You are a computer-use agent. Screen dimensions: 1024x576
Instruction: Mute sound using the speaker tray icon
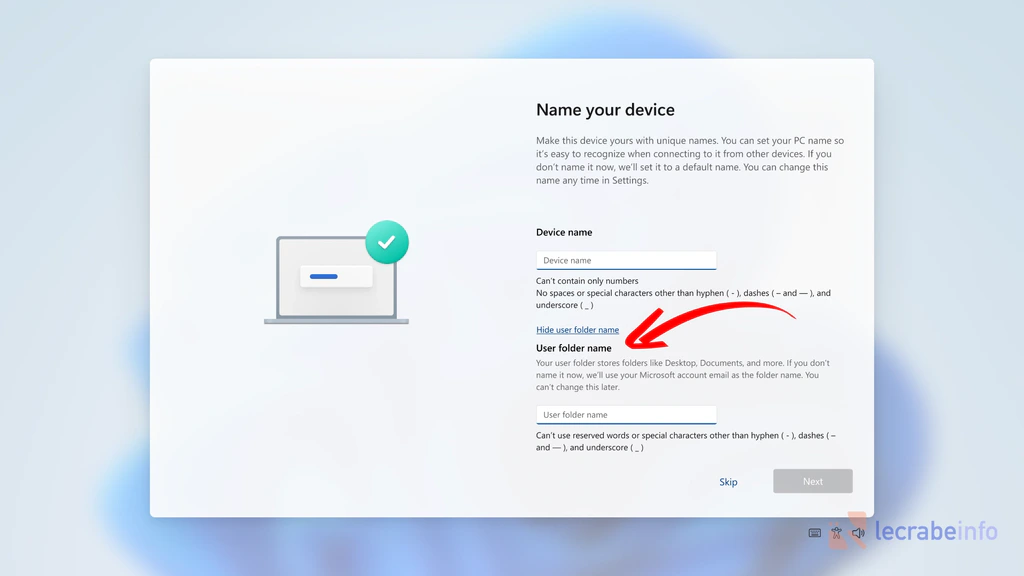(858, 533)
